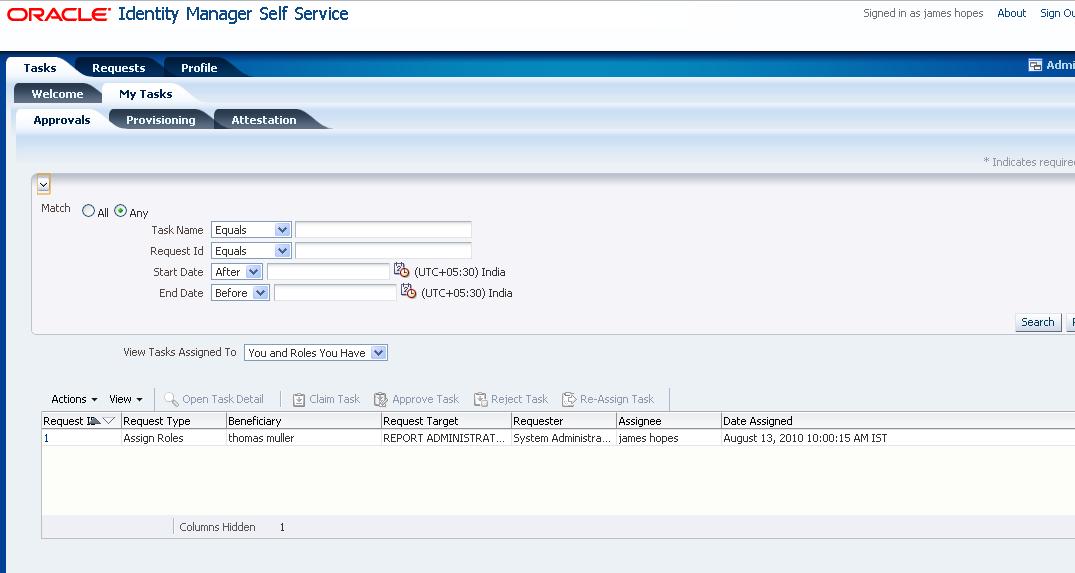Click the Open Task Detail label
This screenshot has height=573, width=1075.
(223, 399)
